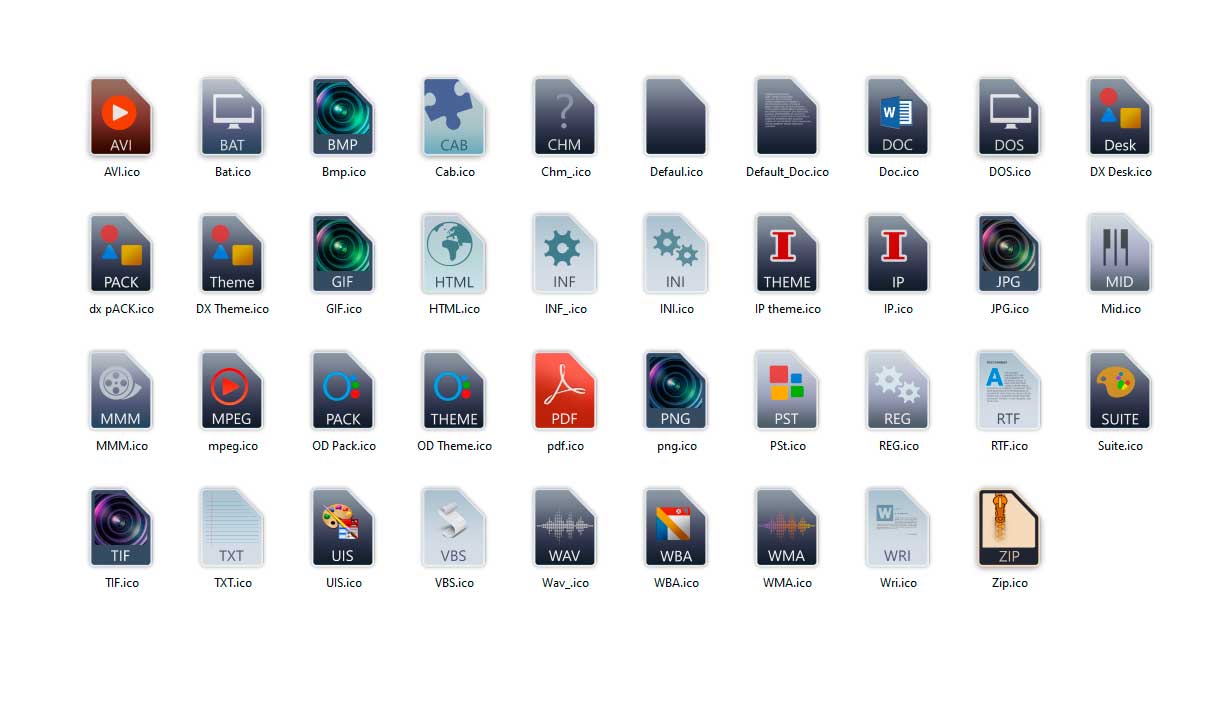Select the DOS.ico monitor icon
The height and width of the screenshot is (720, 1230).
coord(1009,117)
